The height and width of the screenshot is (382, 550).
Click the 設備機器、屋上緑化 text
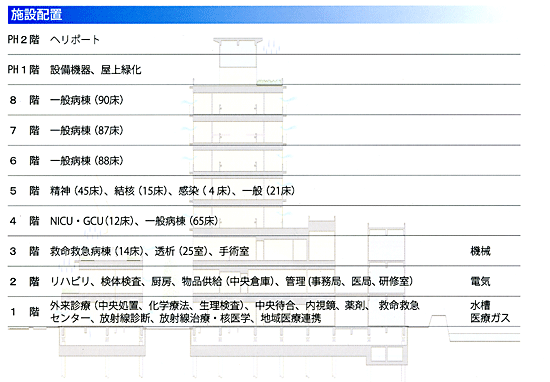[95, 70]
